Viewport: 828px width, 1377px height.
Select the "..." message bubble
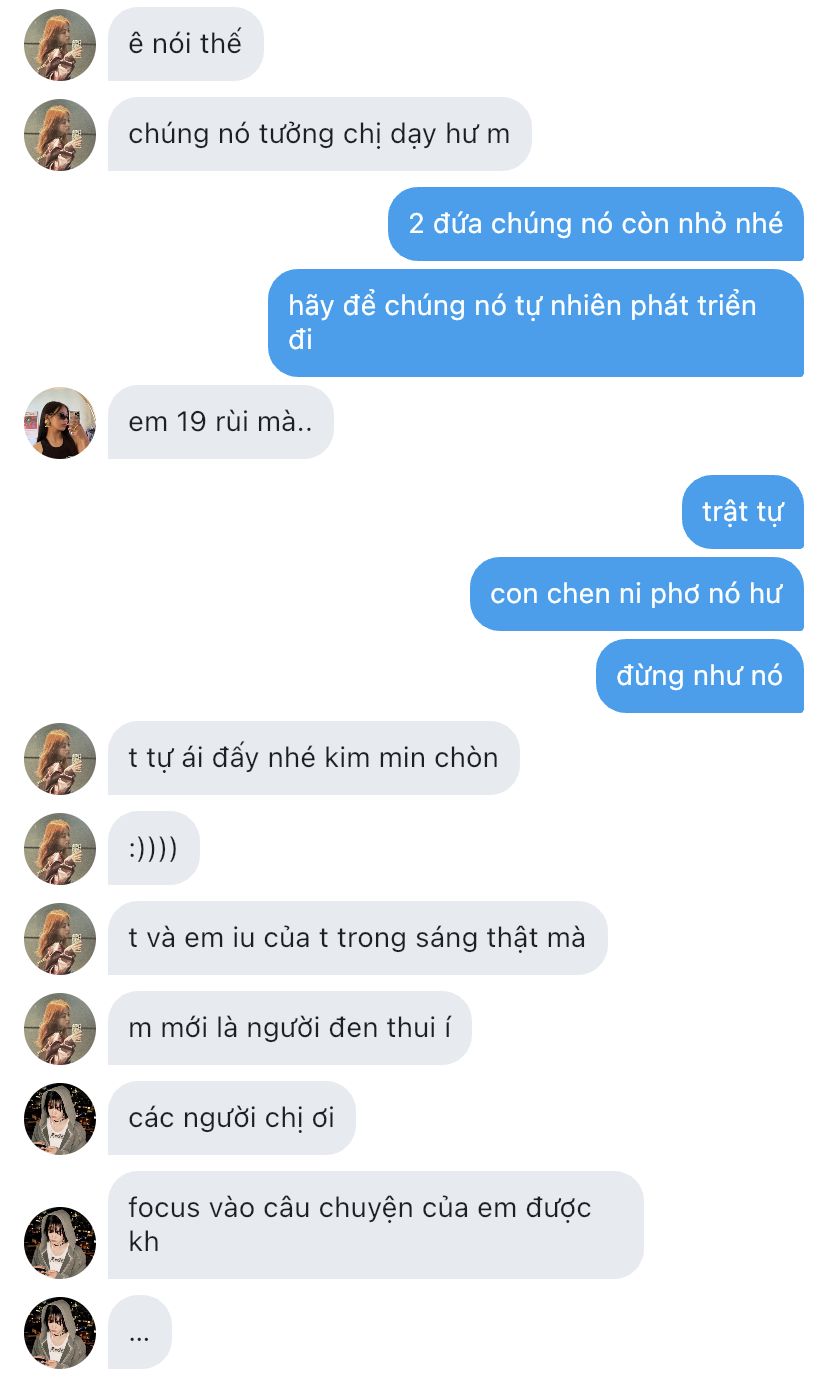coord(140,1332)
